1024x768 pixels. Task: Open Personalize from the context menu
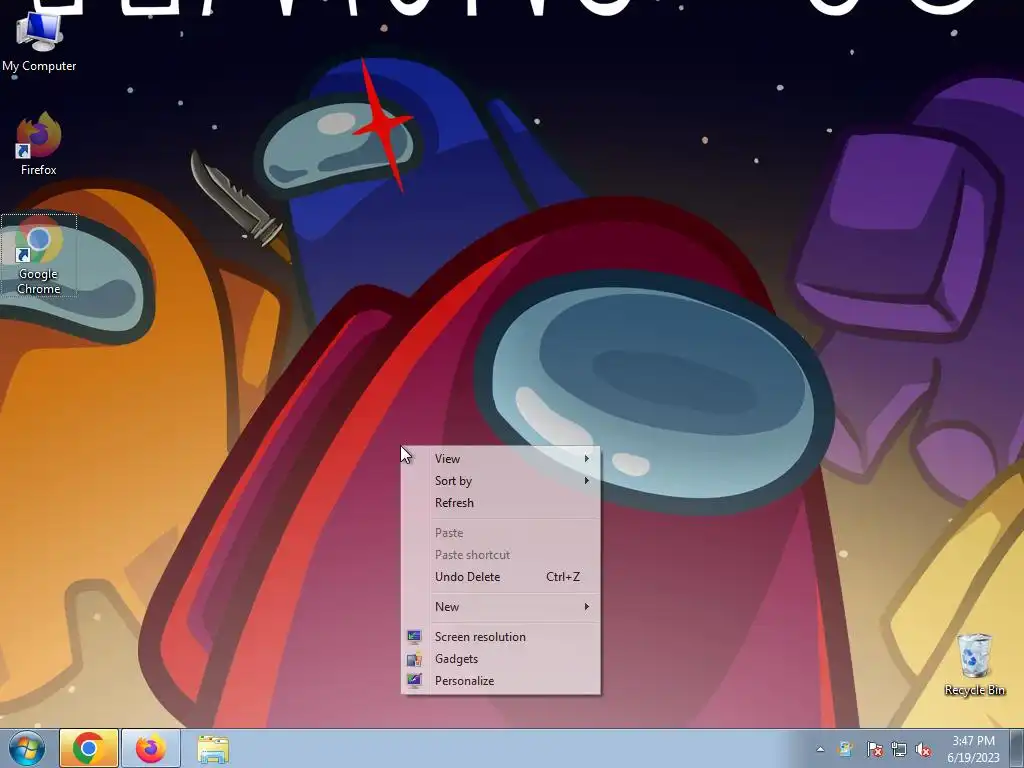501,681
